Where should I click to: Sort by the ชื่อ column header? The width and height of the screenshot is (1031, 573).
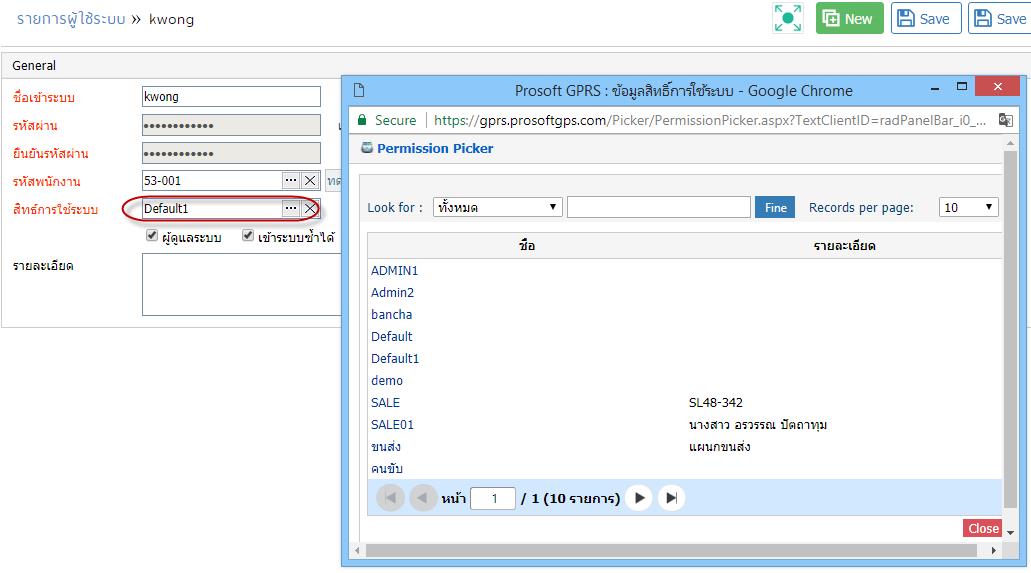[x=527, y=245]
